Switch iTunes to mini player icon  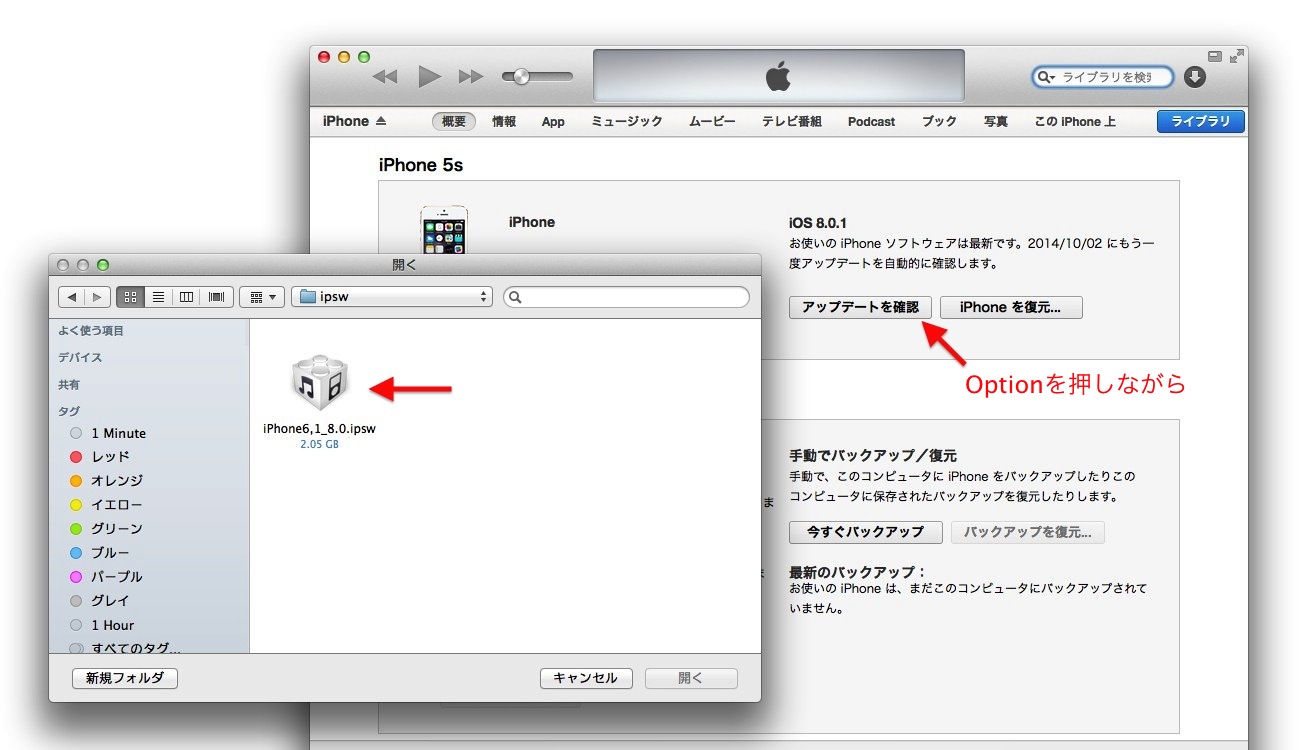tap(1215, 56)
